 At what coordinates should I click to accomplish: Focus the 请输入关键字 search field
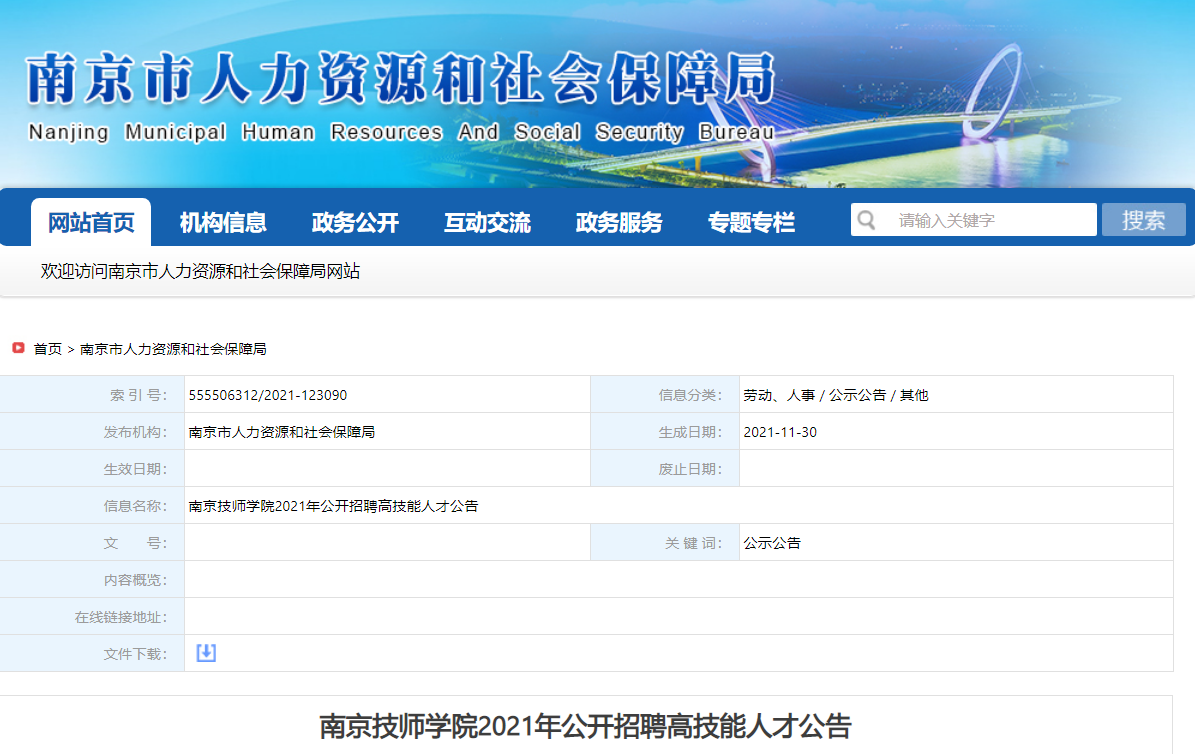pos(974,220)
